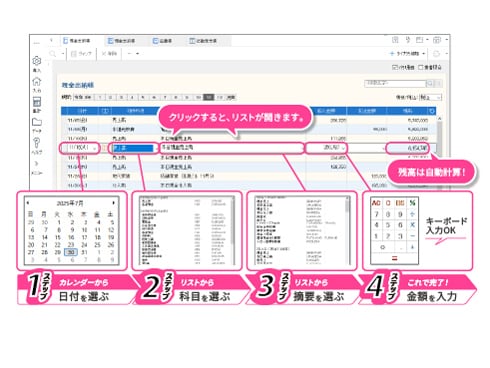The image size is (490, 368).
Task: Click the refresh icon in grid header
Action: point(432,111)
